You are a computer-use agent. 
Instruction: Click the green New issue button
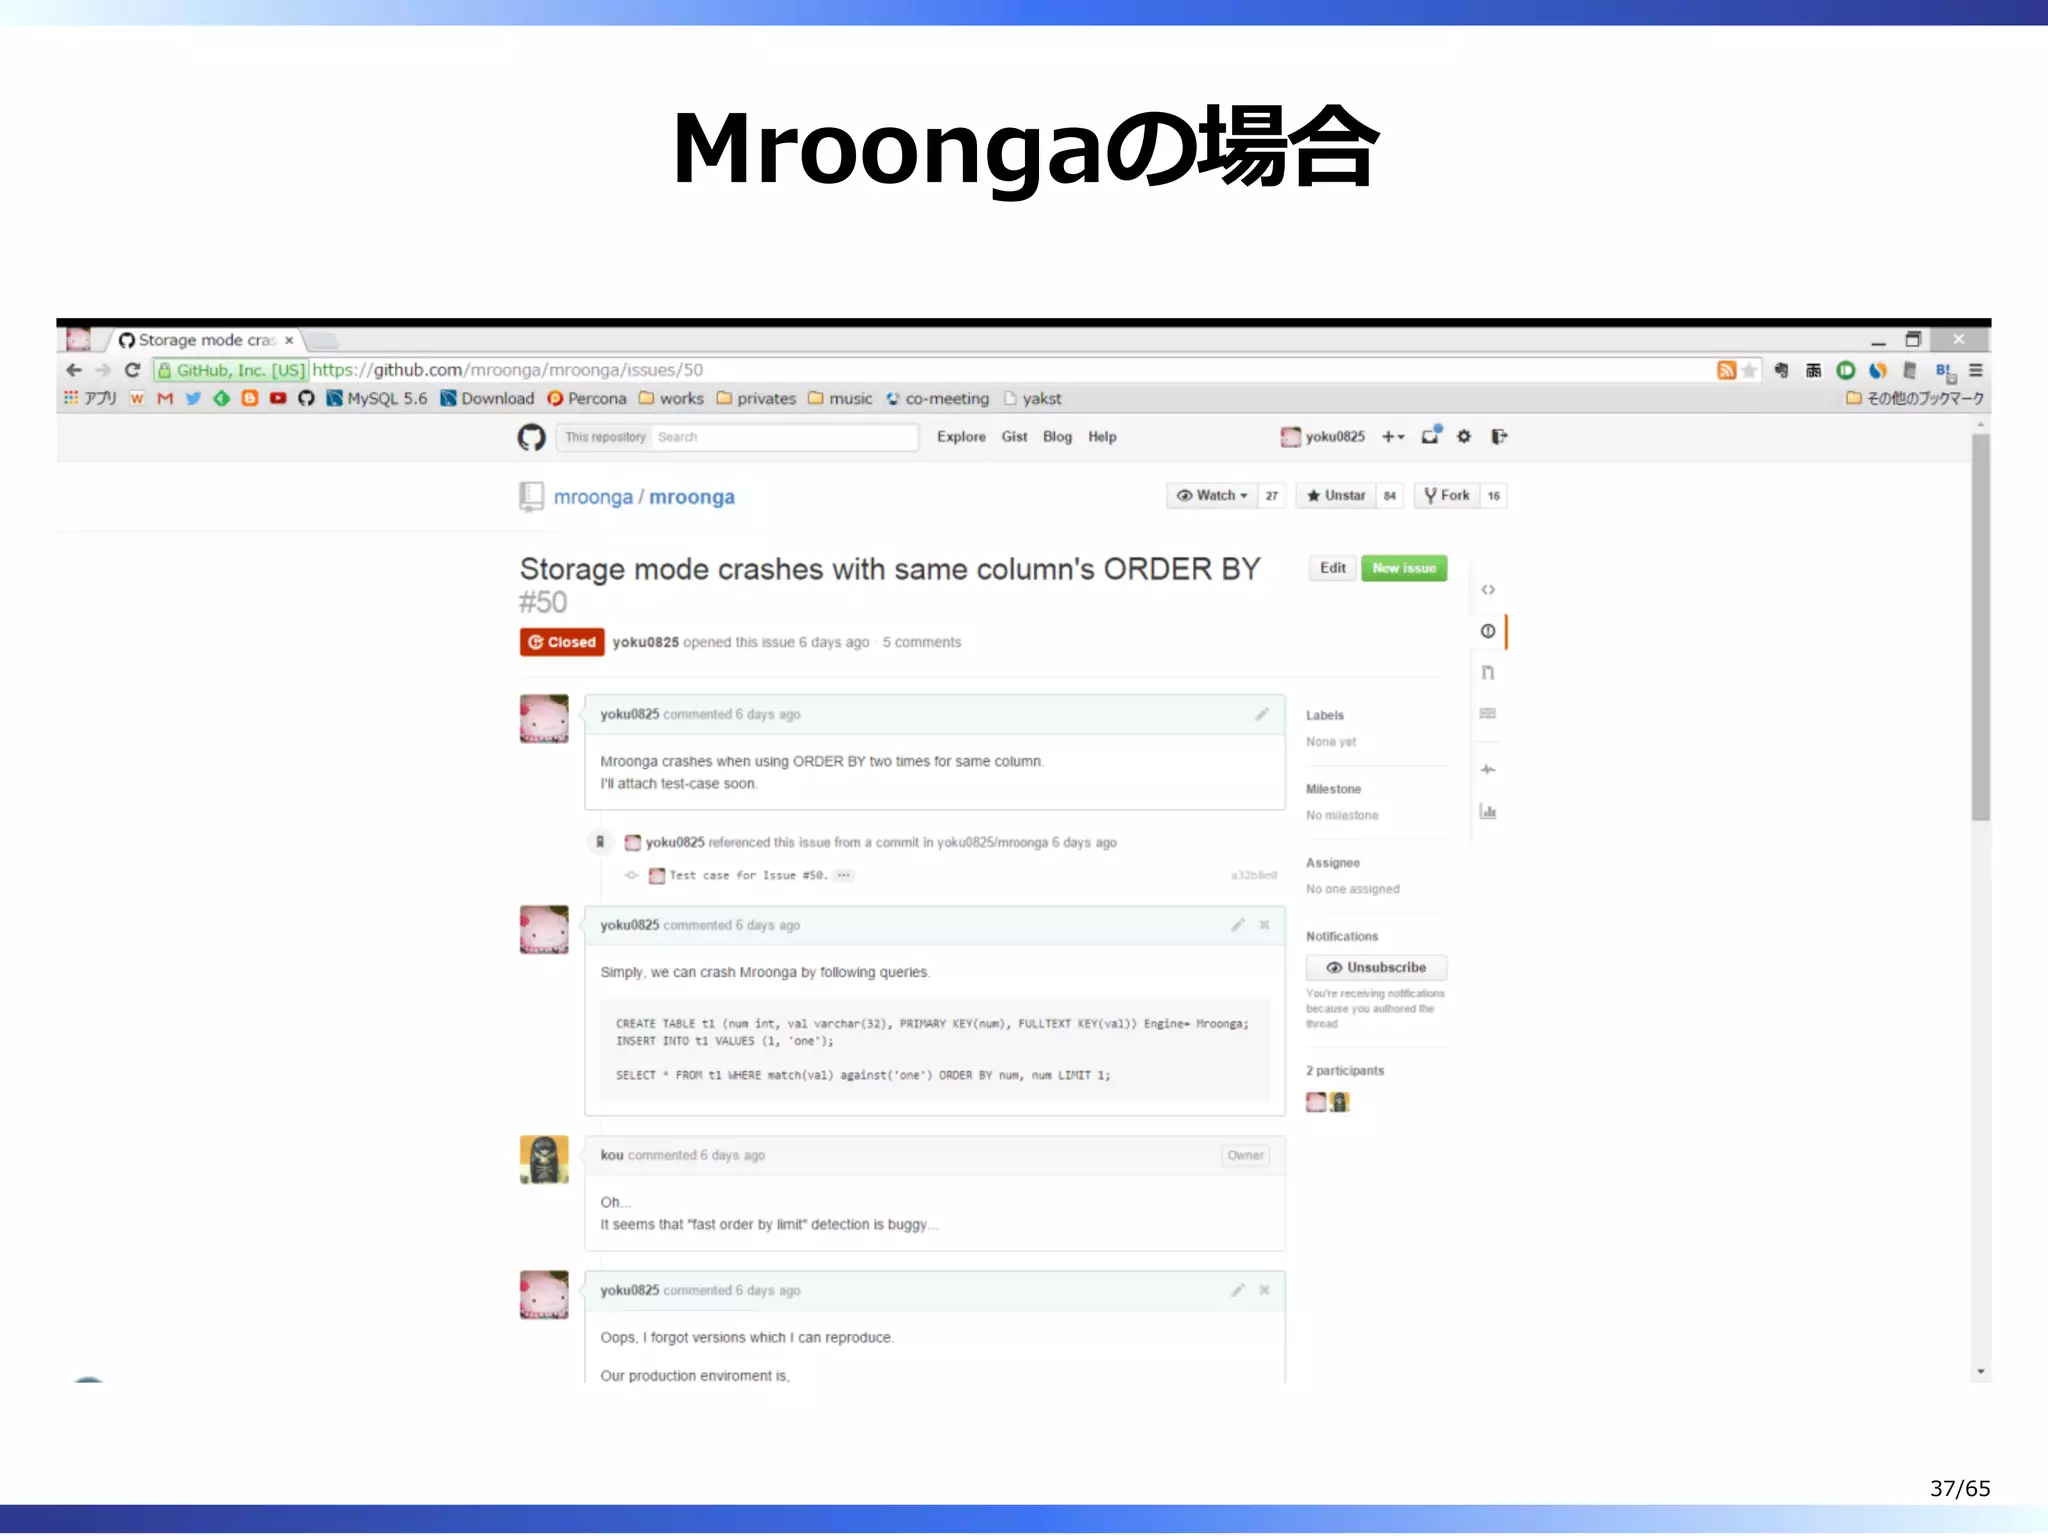pyautogui.click(x=1404, y=568)
